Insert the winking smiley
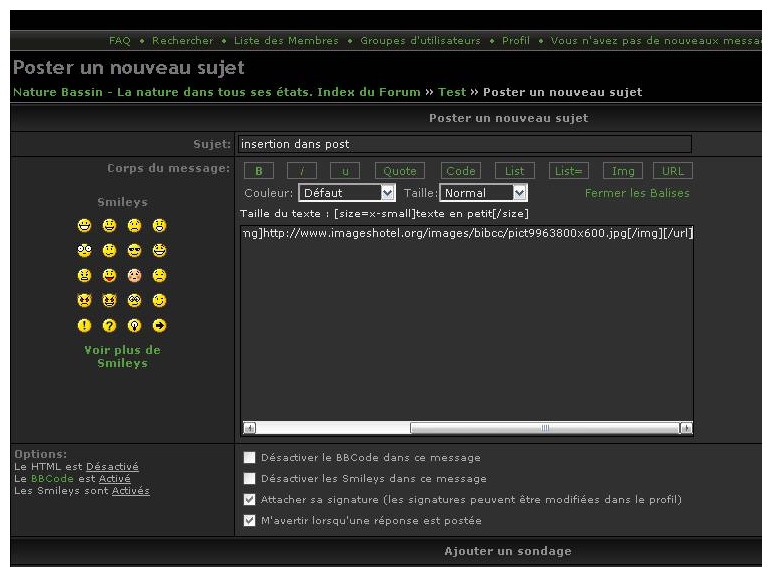The image size is (772, 577). tap(159, 300)
